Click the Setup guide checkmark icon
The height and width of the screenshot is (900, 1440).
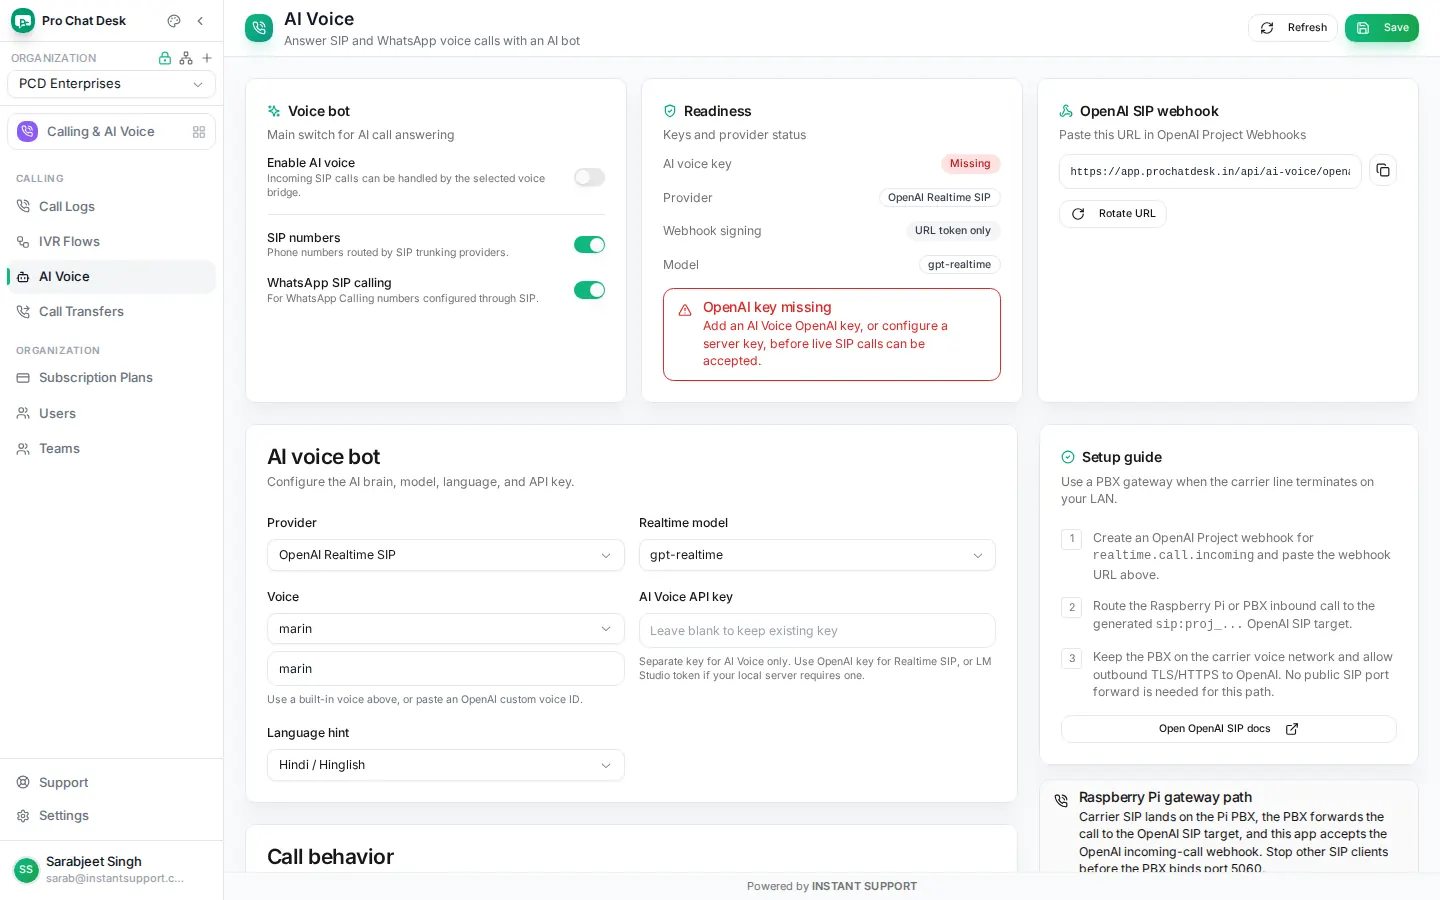click(1068, 457)
